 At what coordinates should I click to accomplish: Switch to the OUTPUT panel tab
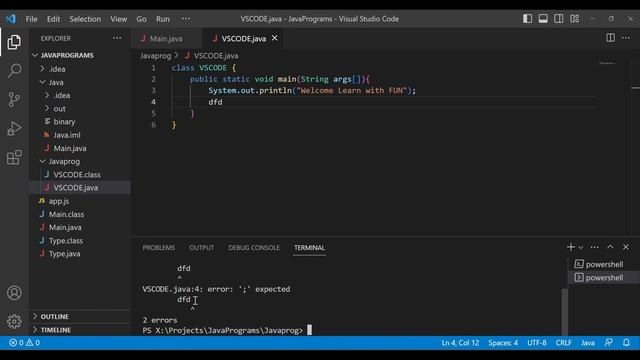click(201, 248)
